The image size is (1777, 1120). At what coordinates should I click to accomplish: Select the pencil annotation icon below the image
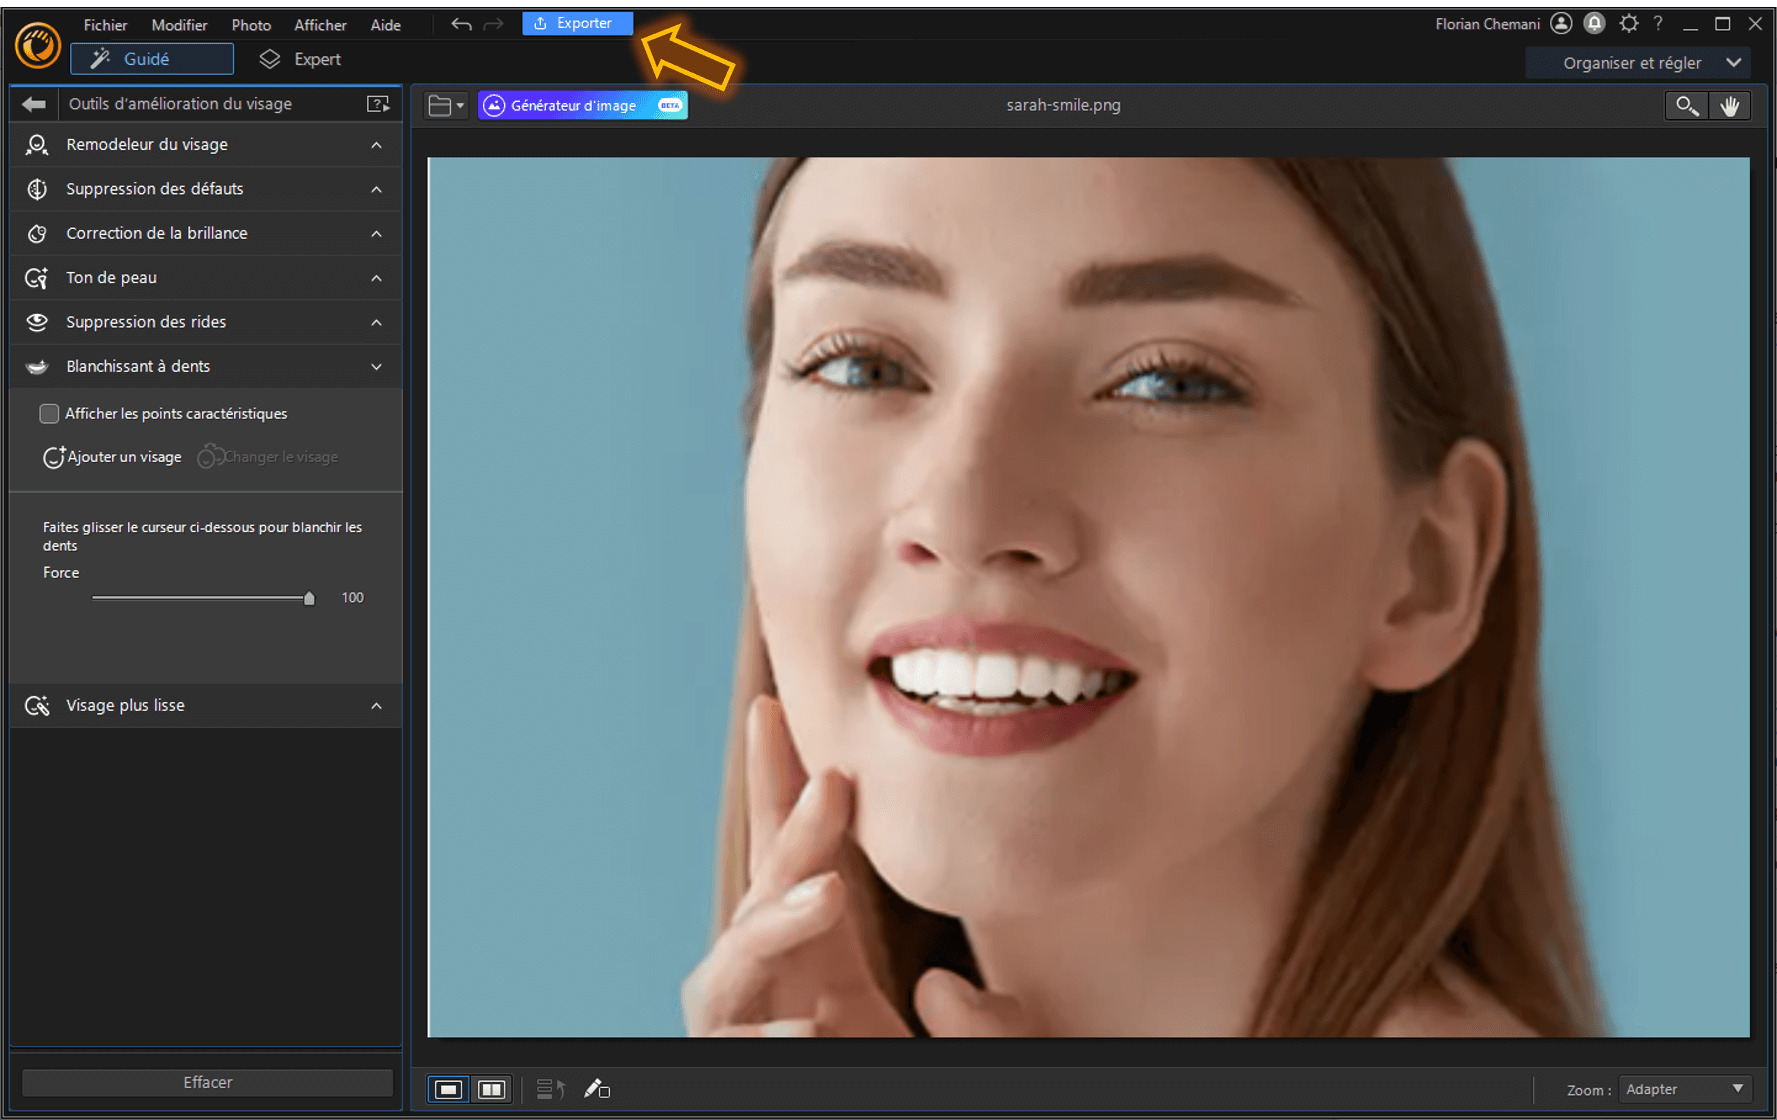597,1089
